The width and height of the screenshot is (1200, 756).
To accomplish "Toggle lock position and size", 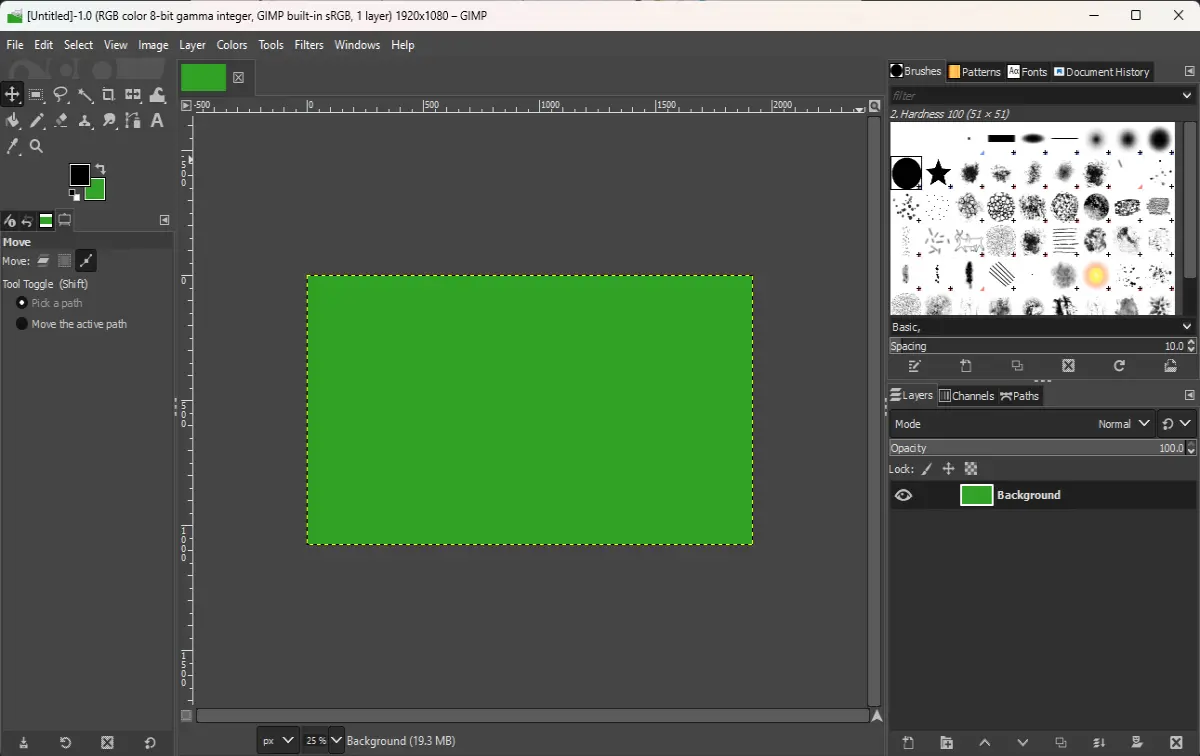I will tap(949, 469).
